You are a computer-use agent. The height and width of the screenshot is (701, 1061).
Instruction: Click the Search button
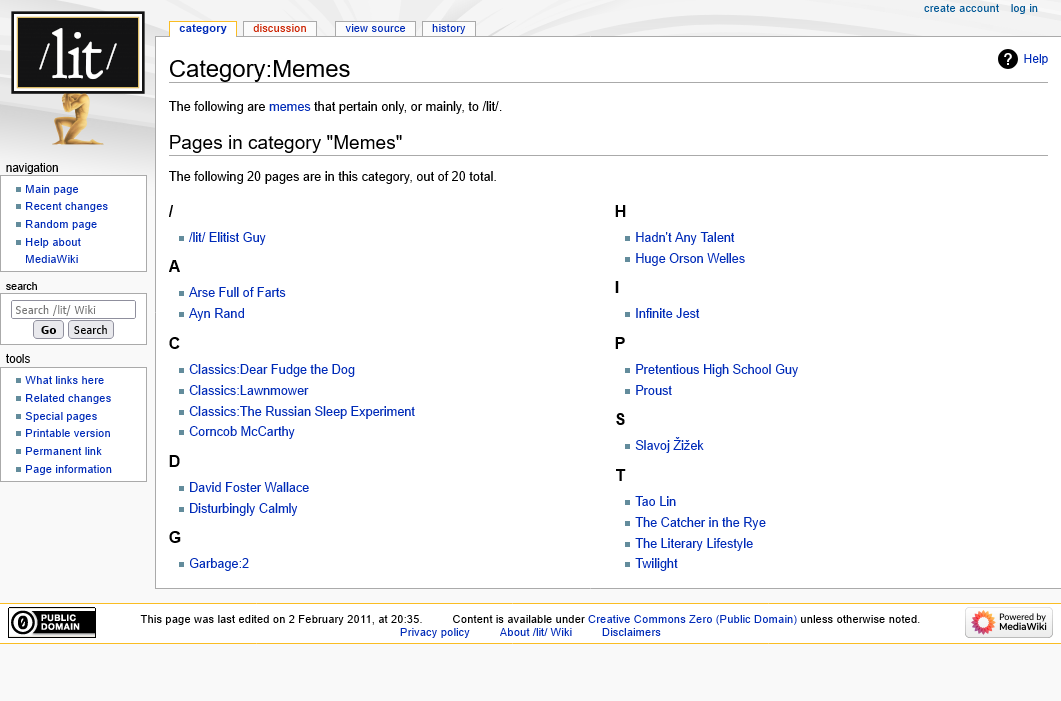tap(91, 330)
